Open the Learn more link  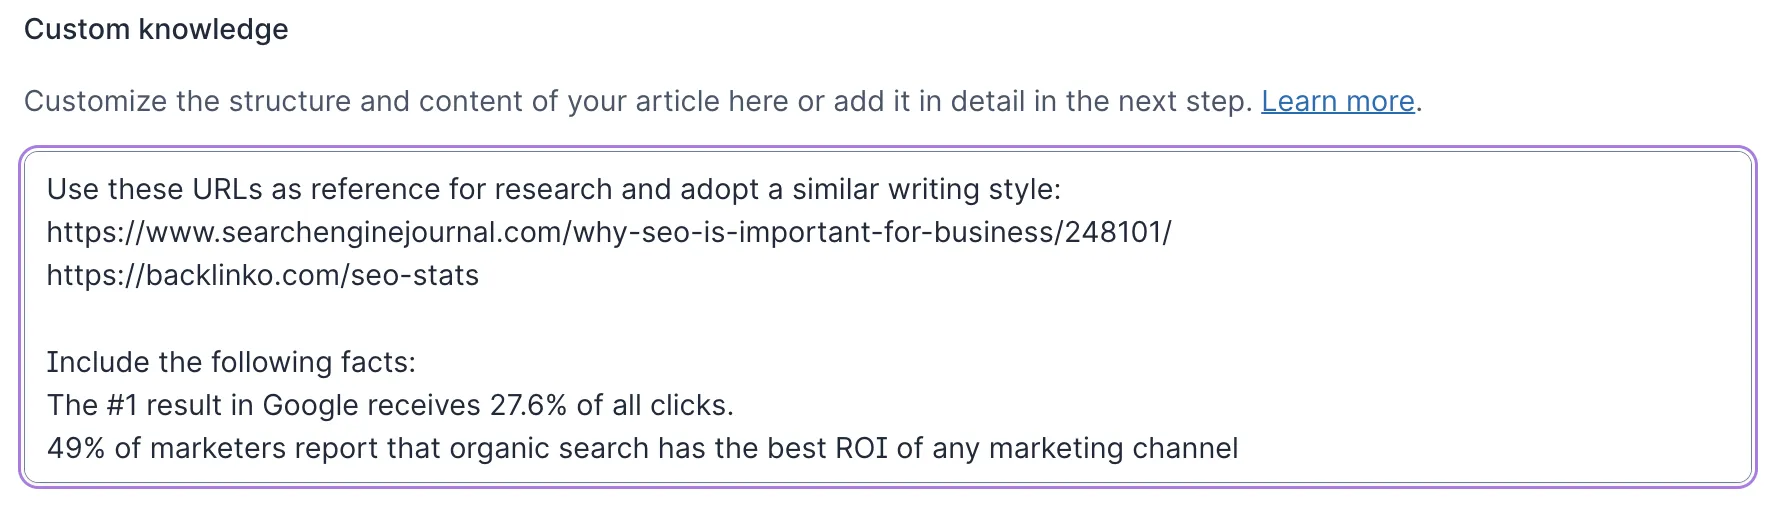tap(1337, 101)
